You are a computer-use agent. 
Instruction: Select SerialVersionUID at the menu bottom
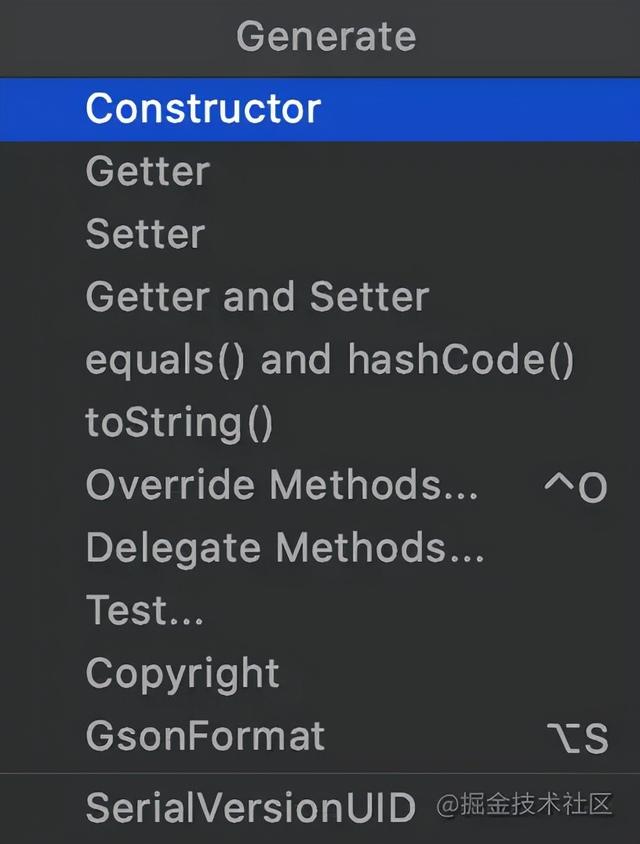(250, 806)
